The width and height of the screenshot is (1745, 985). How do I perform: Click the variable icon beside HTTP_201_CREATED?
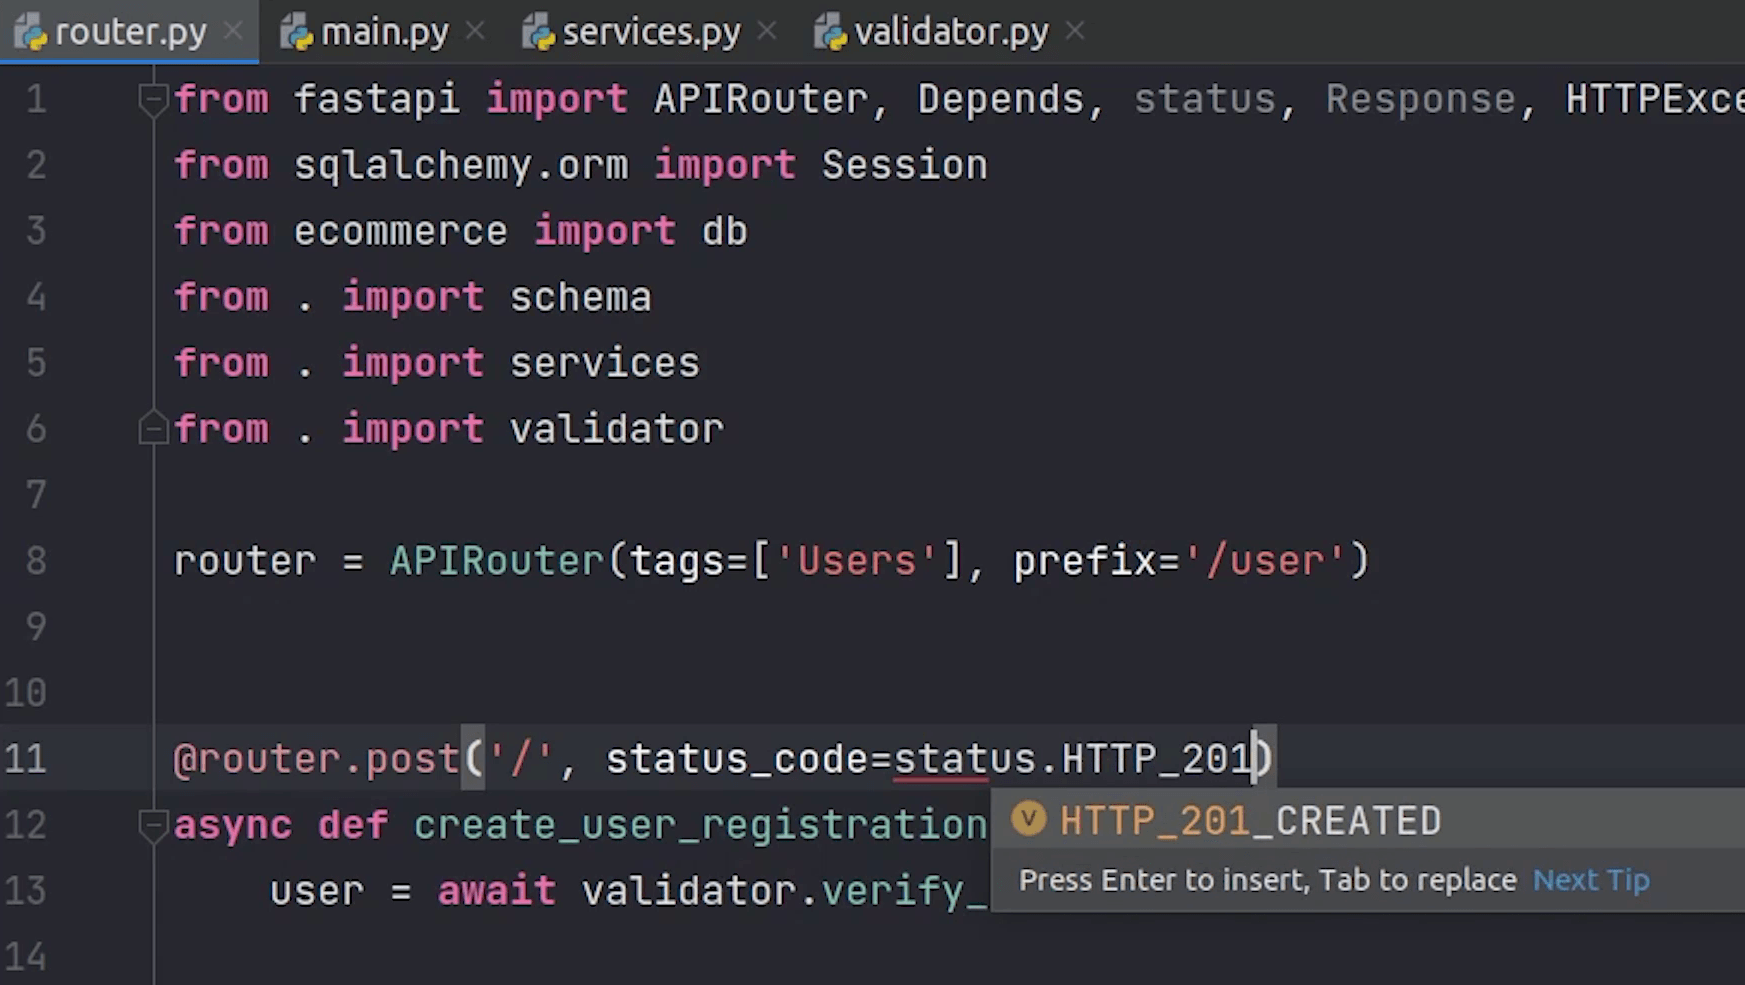(1028, 820)
